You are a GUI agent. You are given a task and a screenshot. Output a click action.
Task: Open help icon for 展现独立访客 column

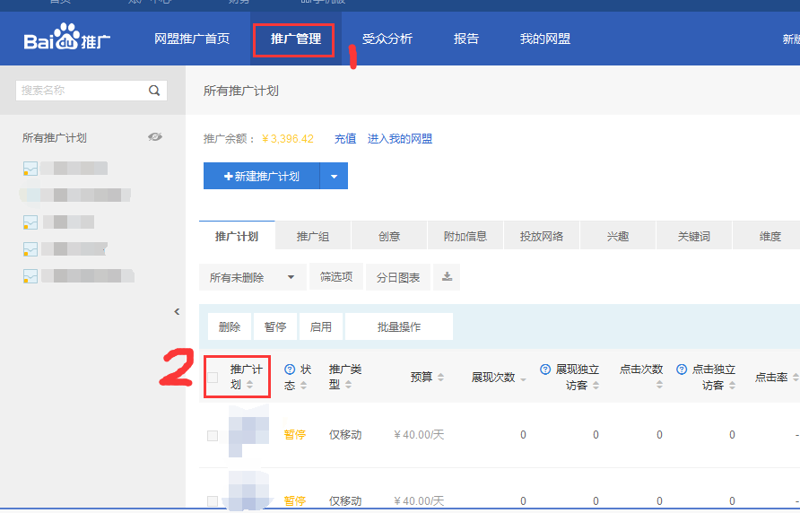(545, 369)
